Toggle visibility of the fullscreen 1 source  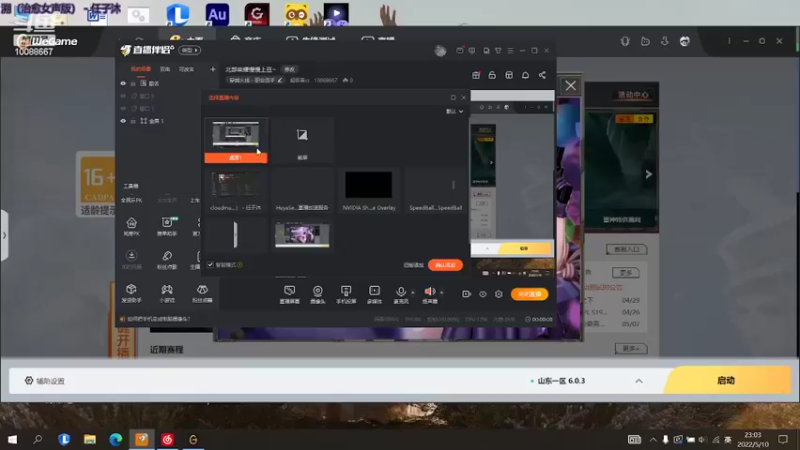[x=123, y=121]
